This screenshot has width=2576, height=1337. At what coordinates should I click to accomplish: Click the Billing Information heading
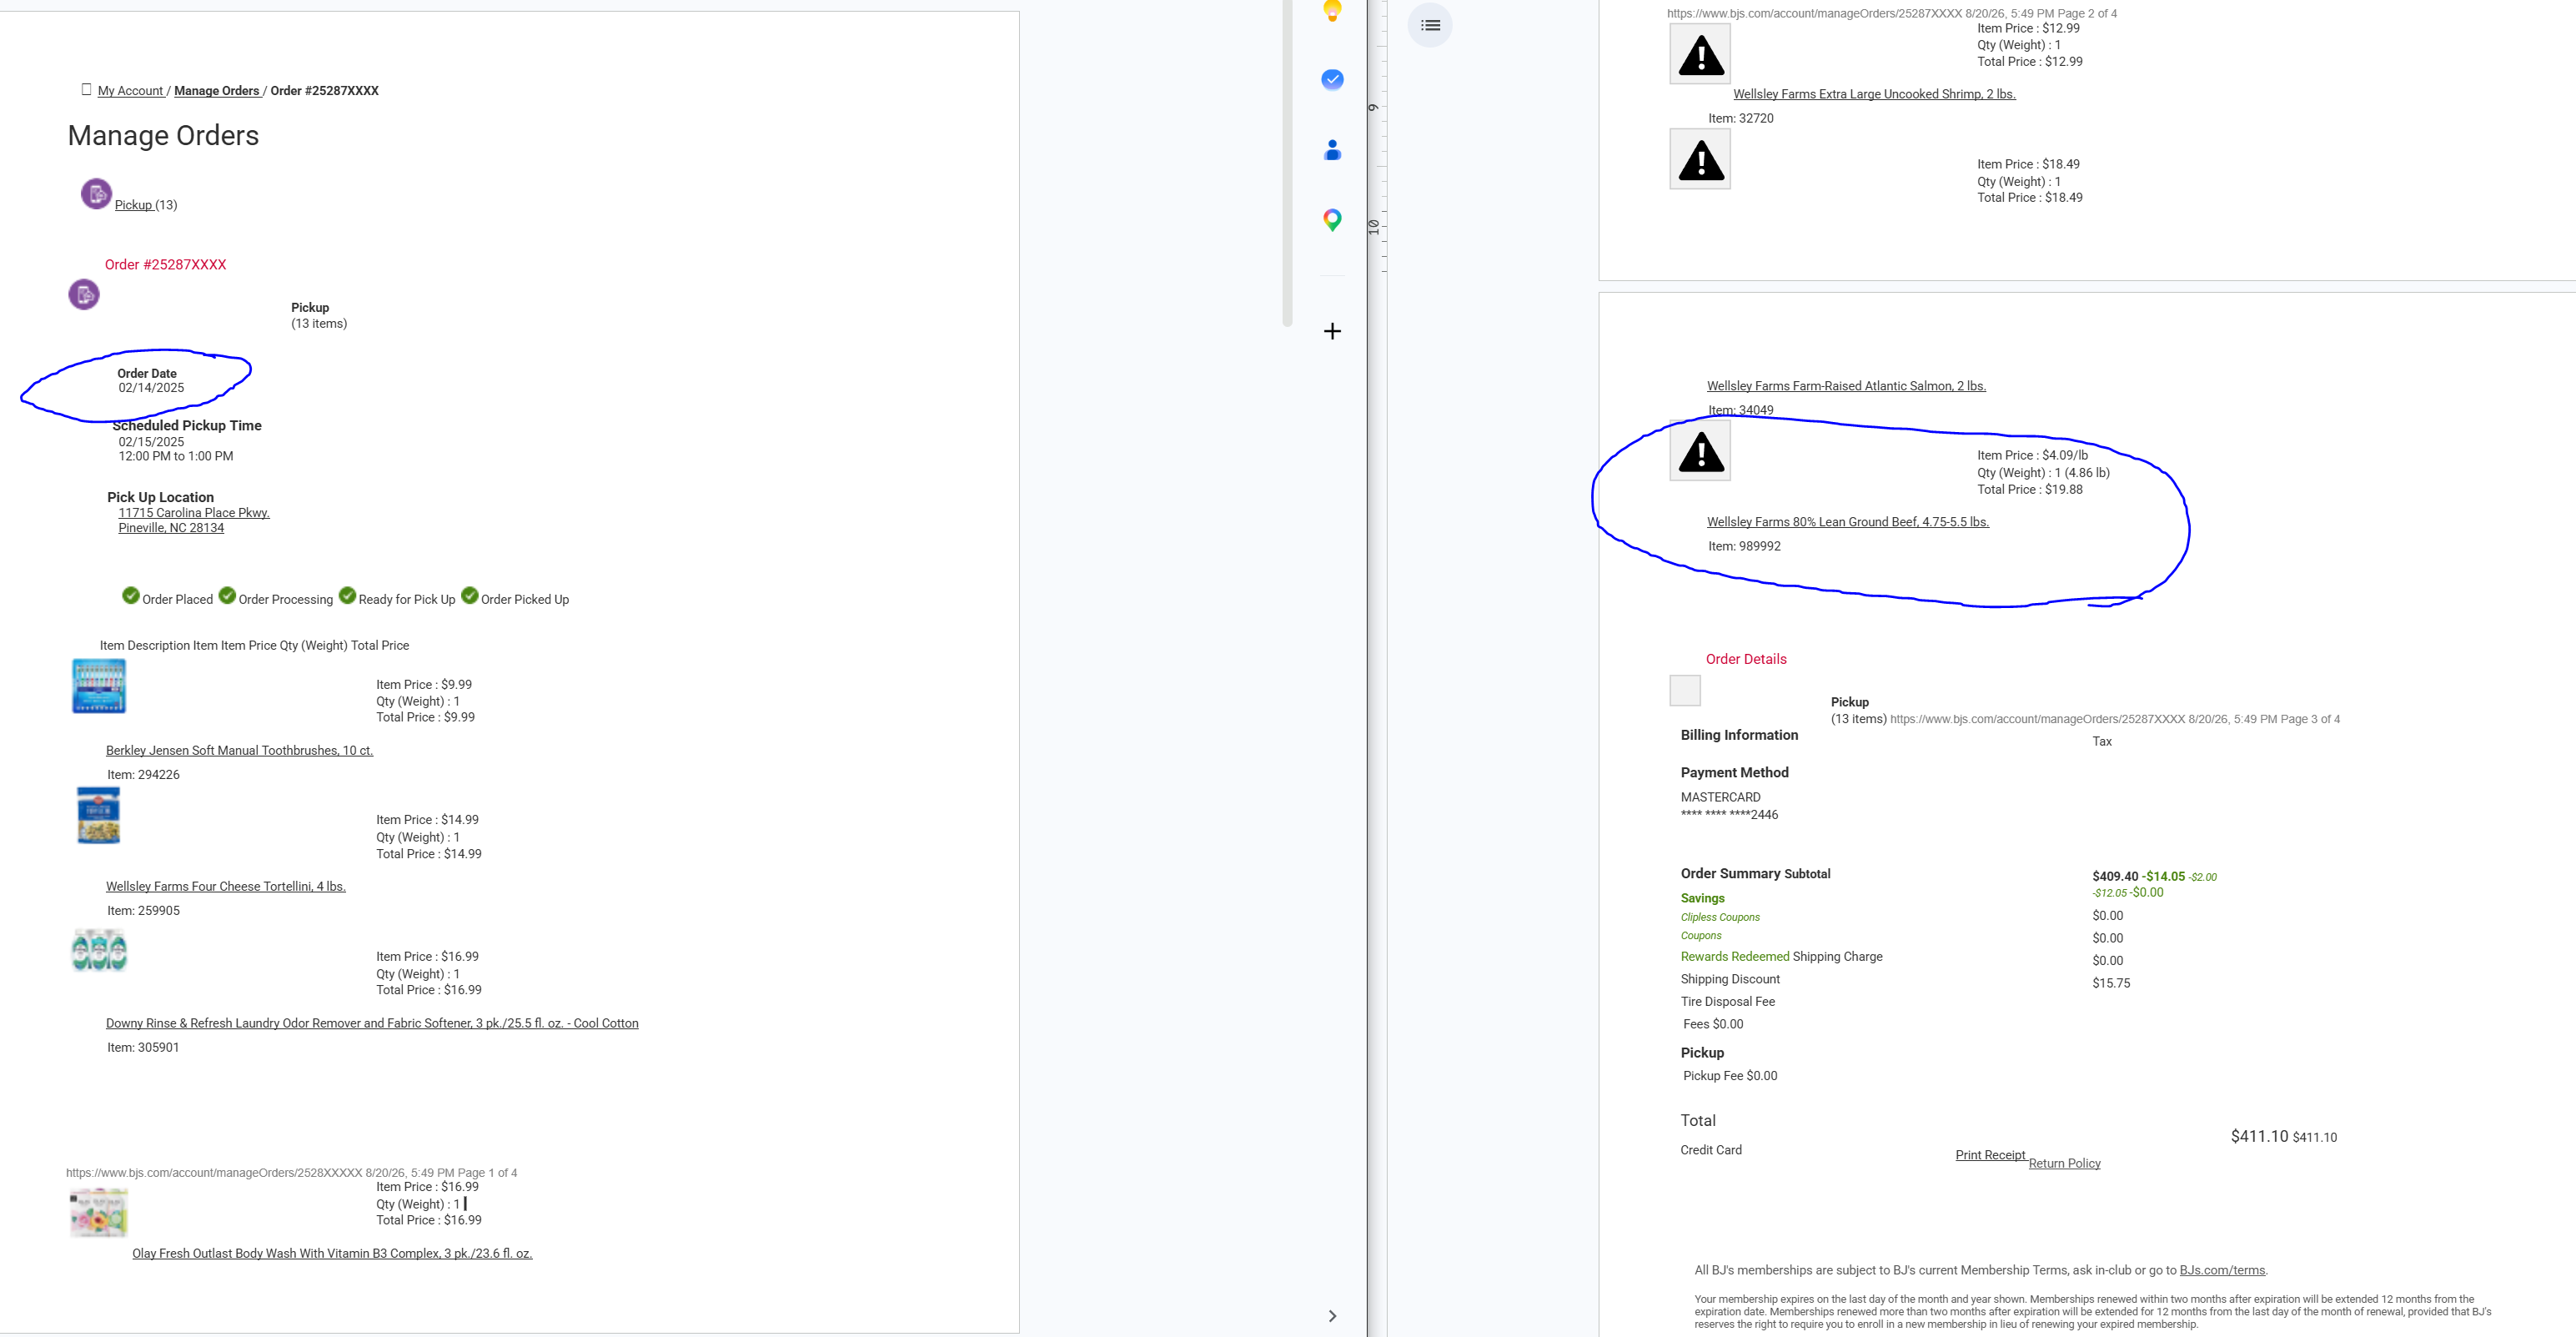click(1739, 736)
